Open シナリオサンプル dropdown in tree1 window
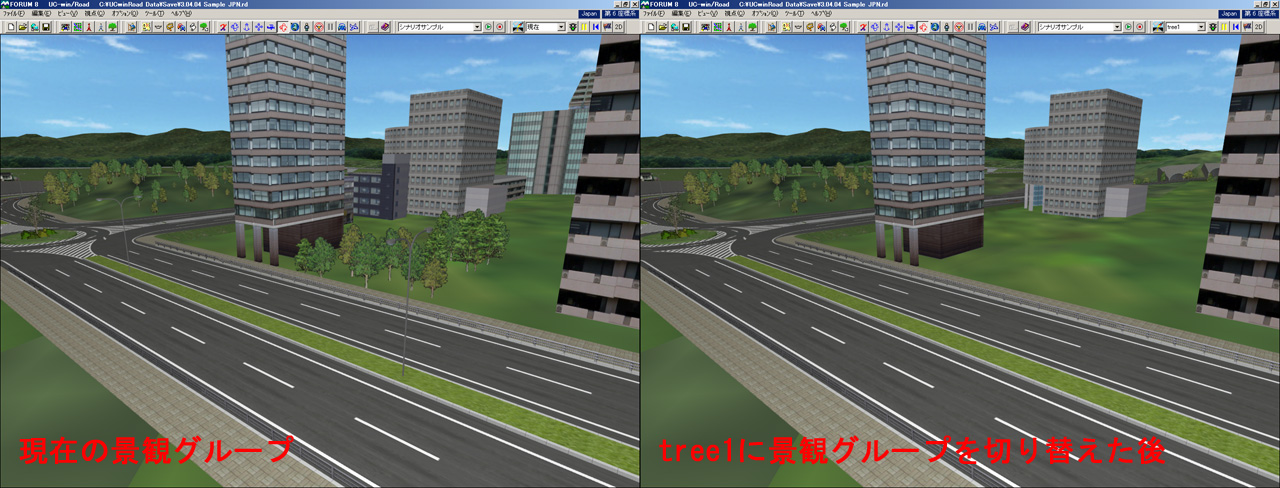The image size is (1280, 488). click(1117, 27)
